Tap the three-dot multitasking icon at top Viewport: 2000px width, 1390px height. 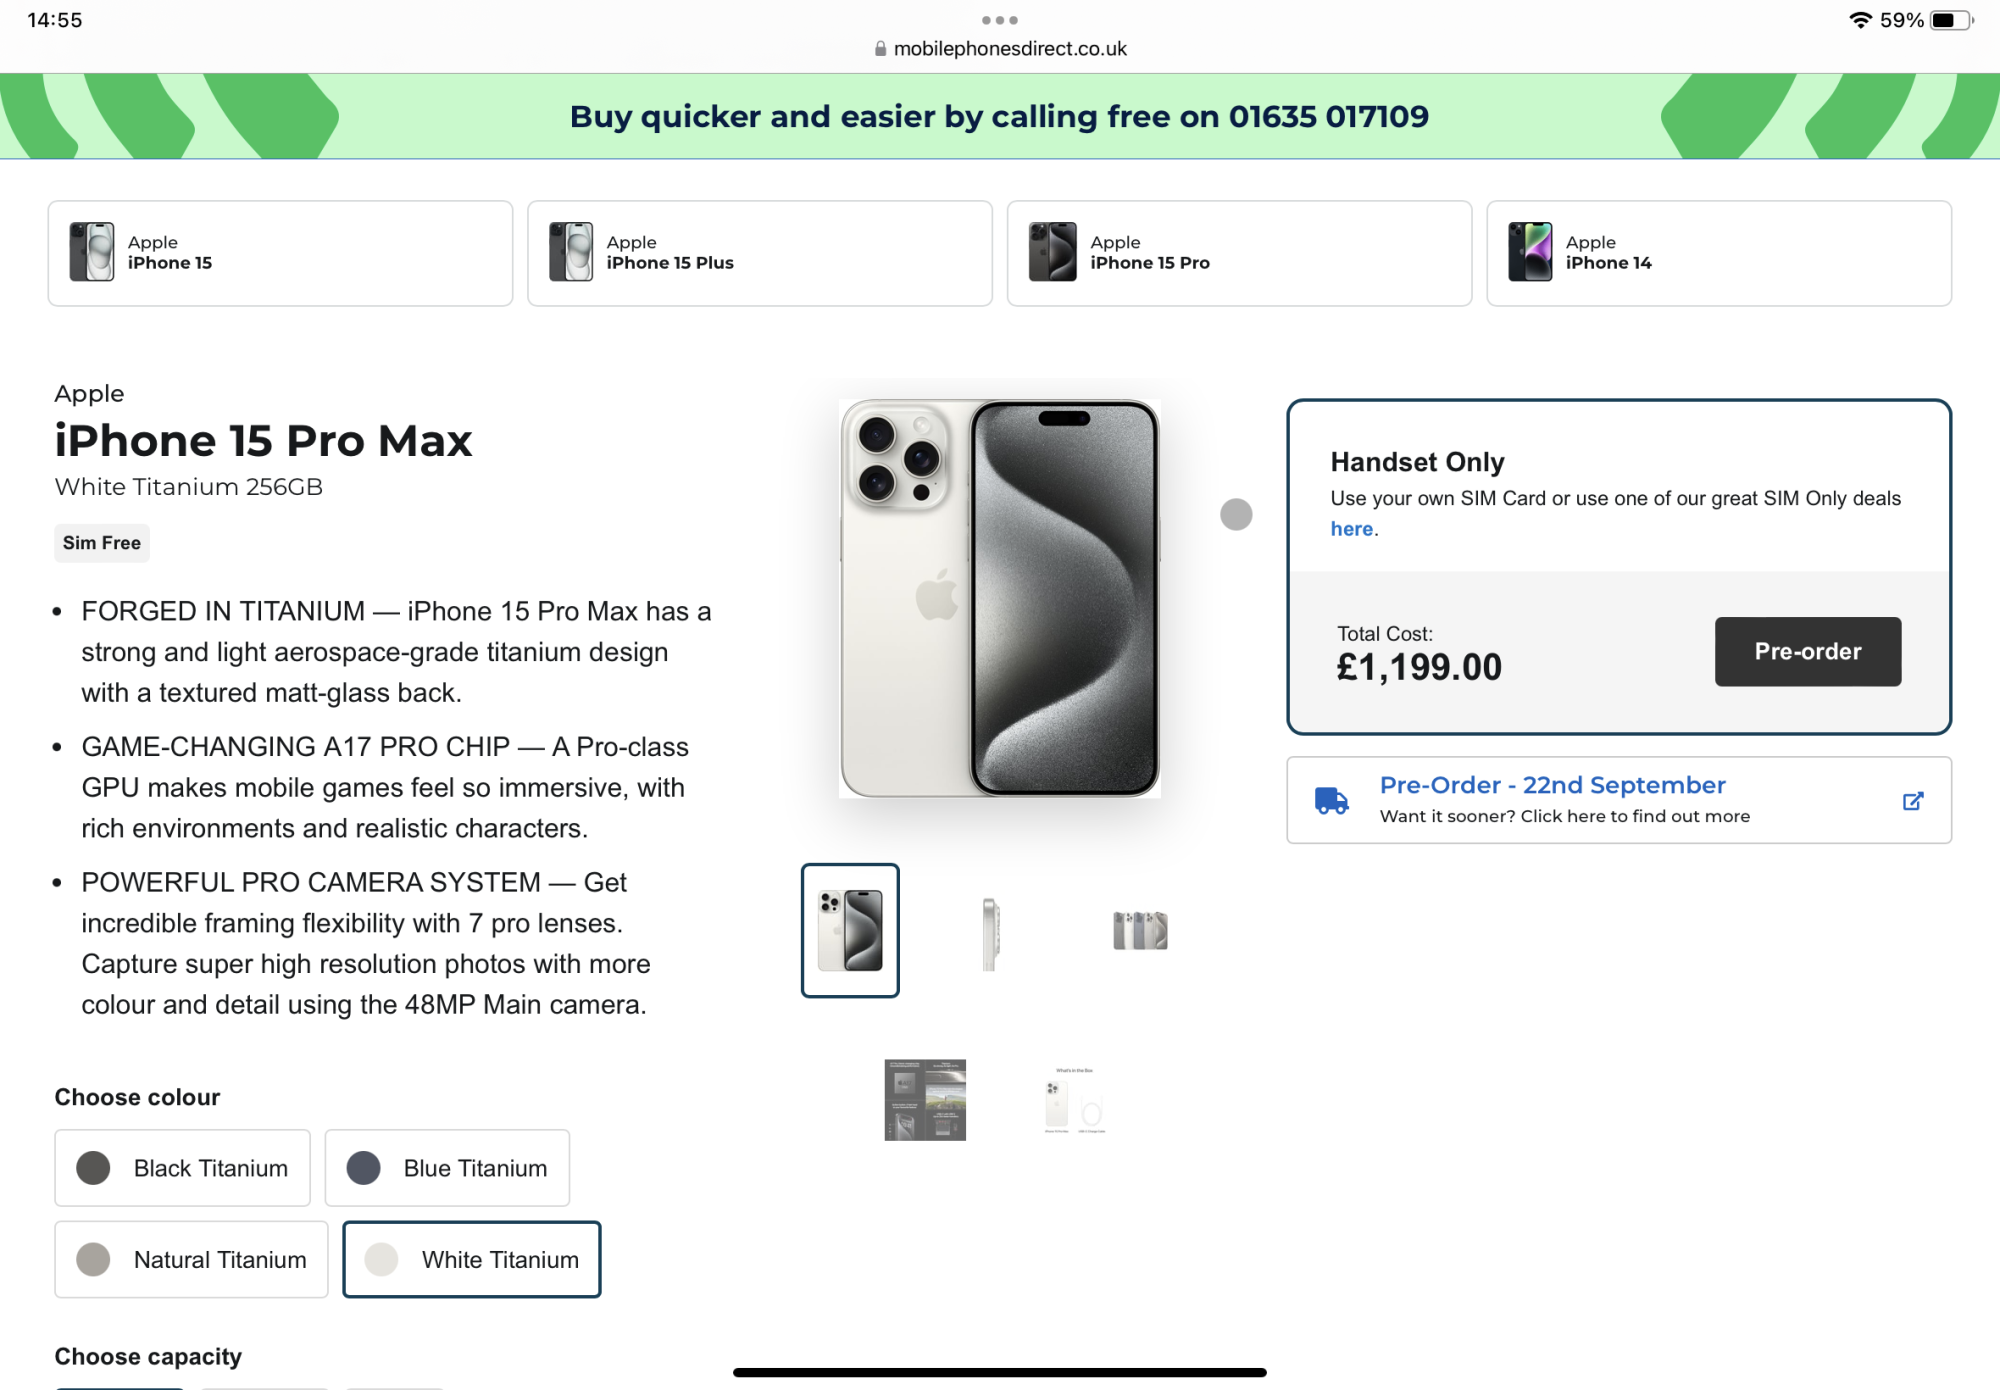click(x=999, y=20)
